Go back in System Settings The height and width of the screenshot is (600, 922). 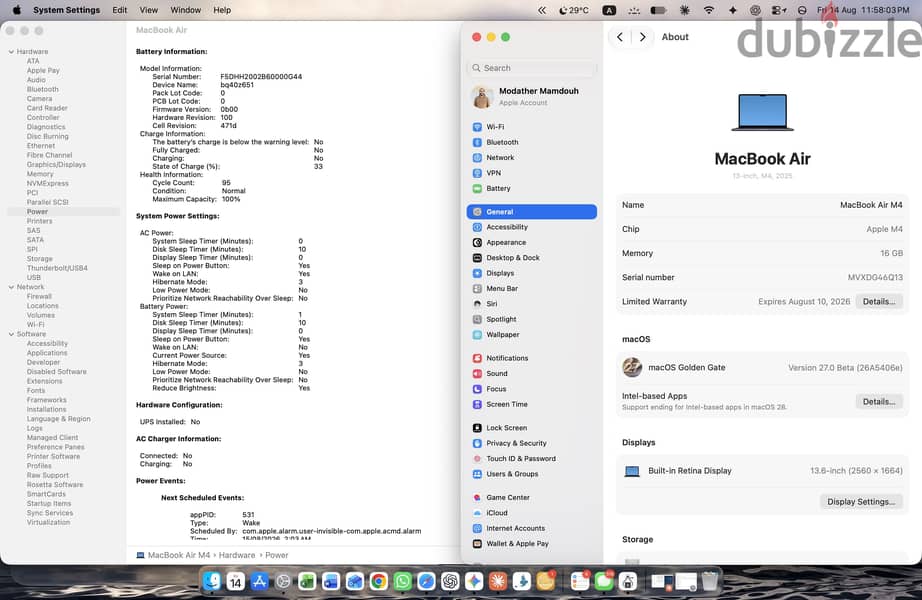[x=620, y=36]
